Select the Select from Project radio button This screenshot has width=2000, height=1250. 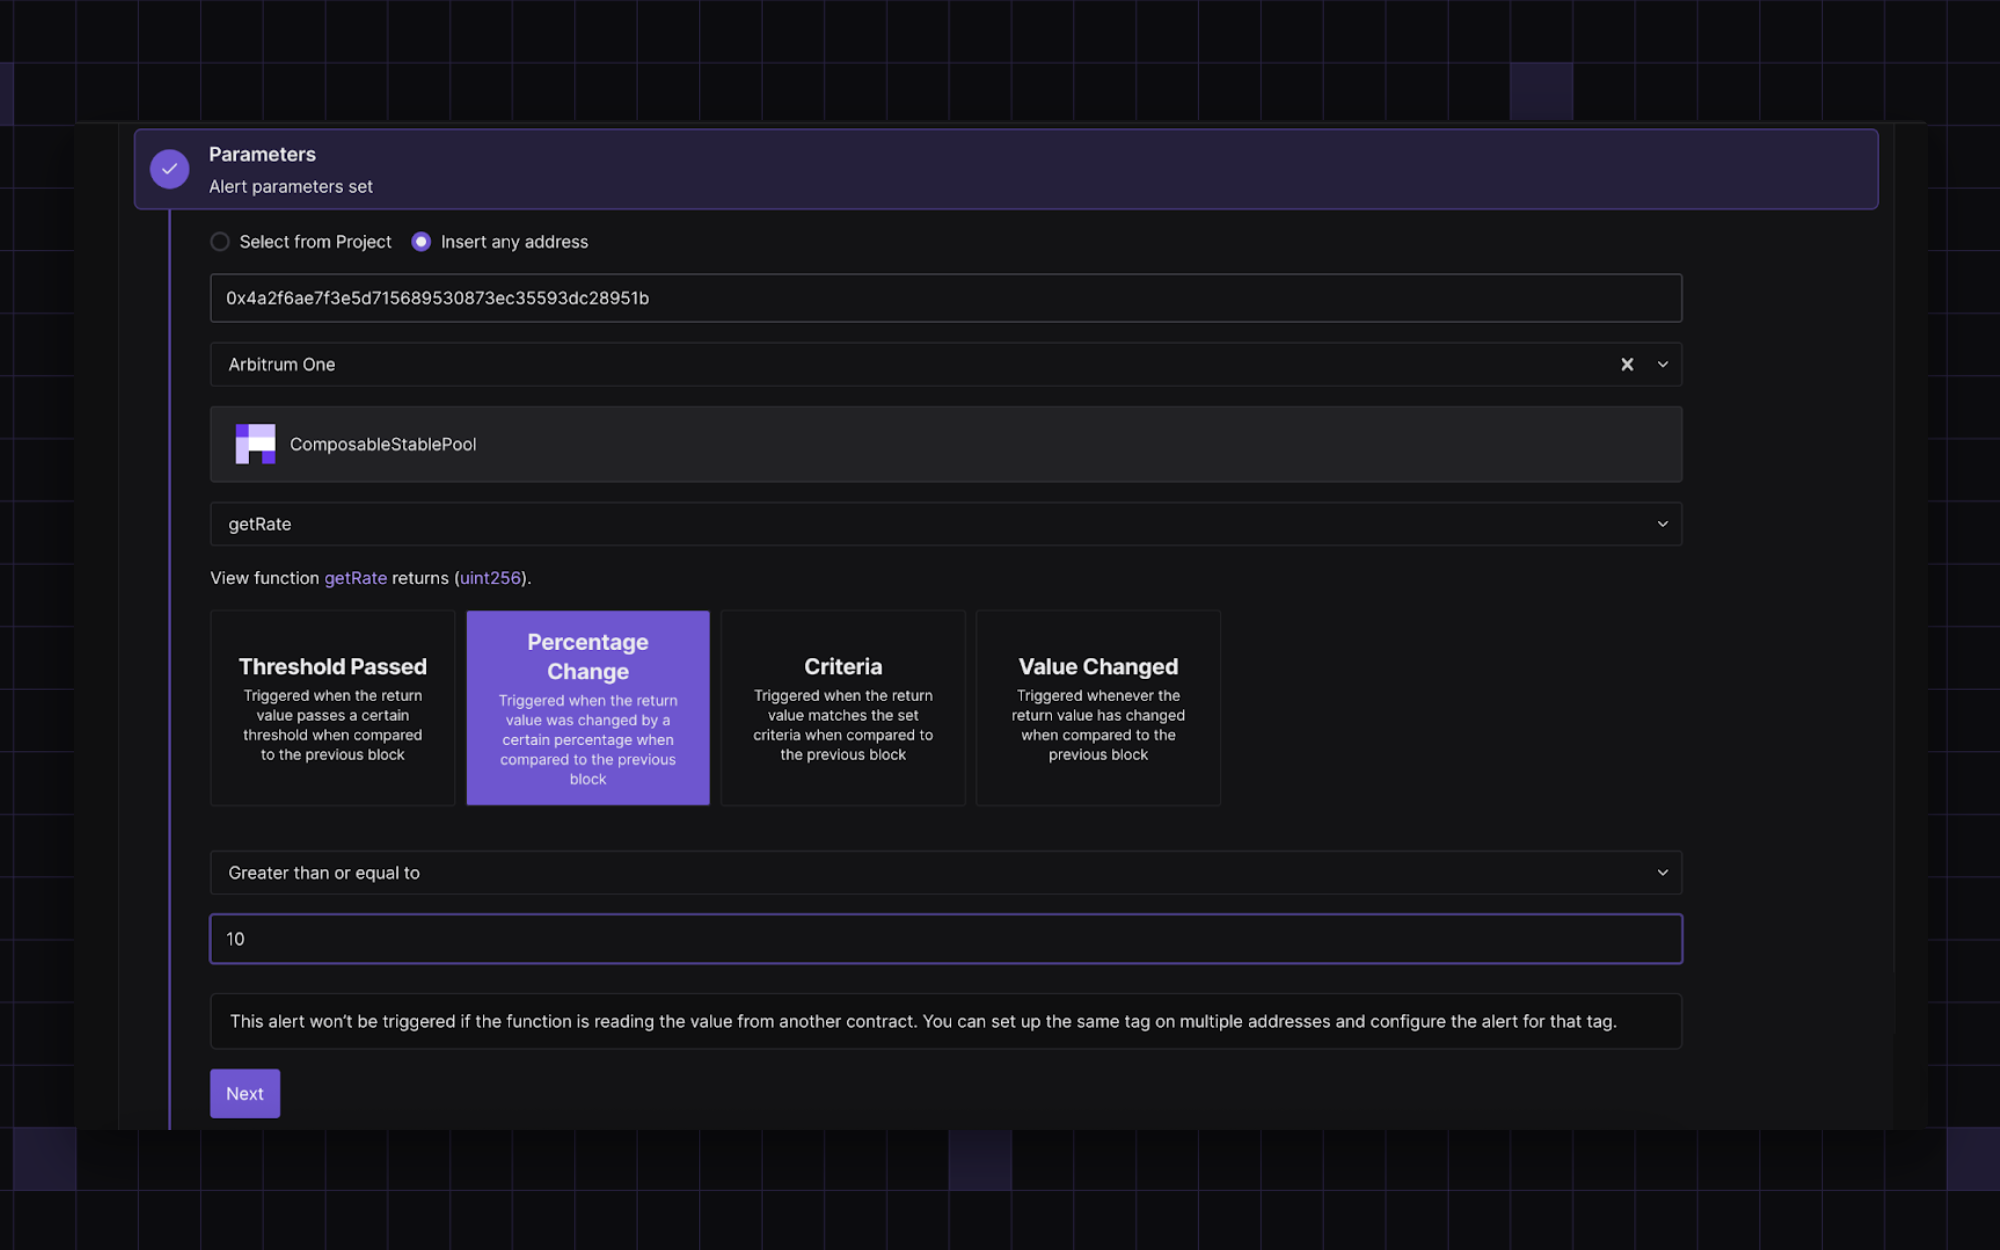(220, 242)
